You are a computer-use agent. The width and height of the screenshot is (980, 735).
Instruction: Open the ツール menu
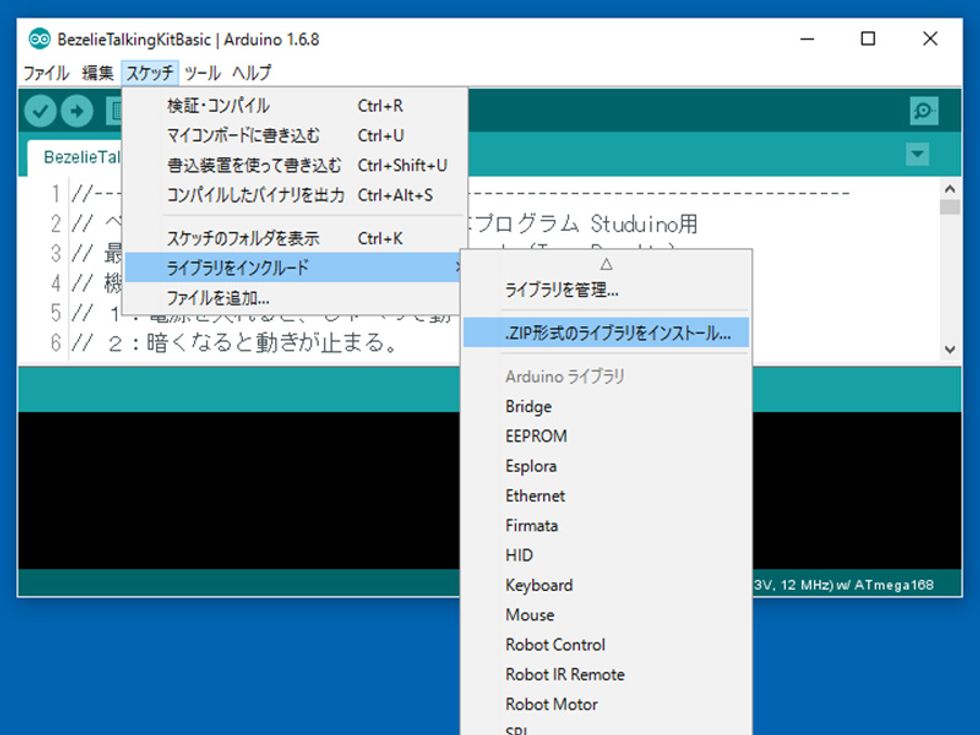(x=202, y=73)
